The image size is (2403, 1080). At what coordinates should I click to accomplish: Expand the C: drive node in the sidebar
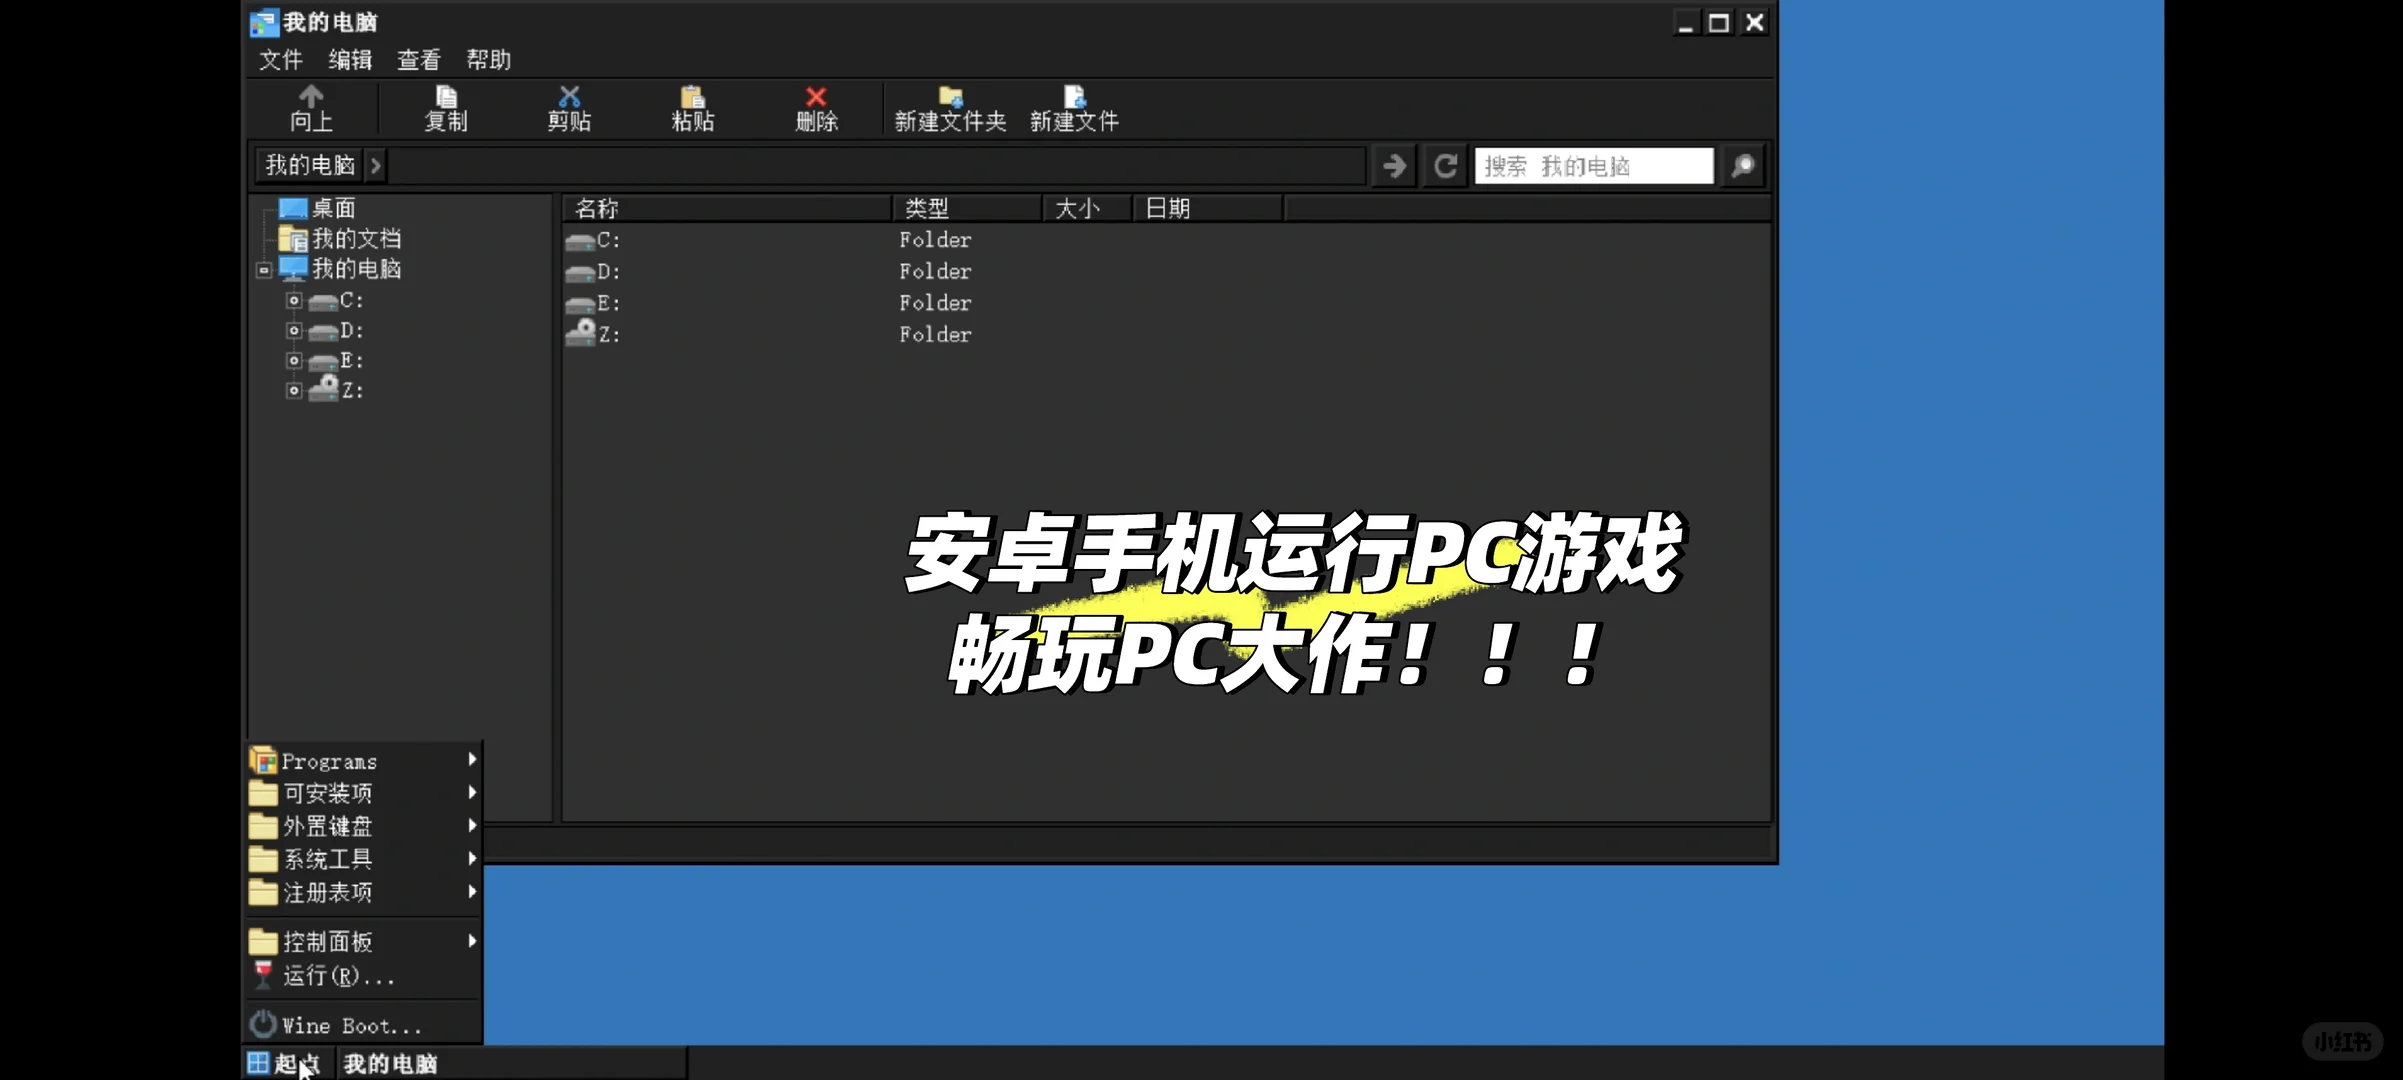[293, 300]
